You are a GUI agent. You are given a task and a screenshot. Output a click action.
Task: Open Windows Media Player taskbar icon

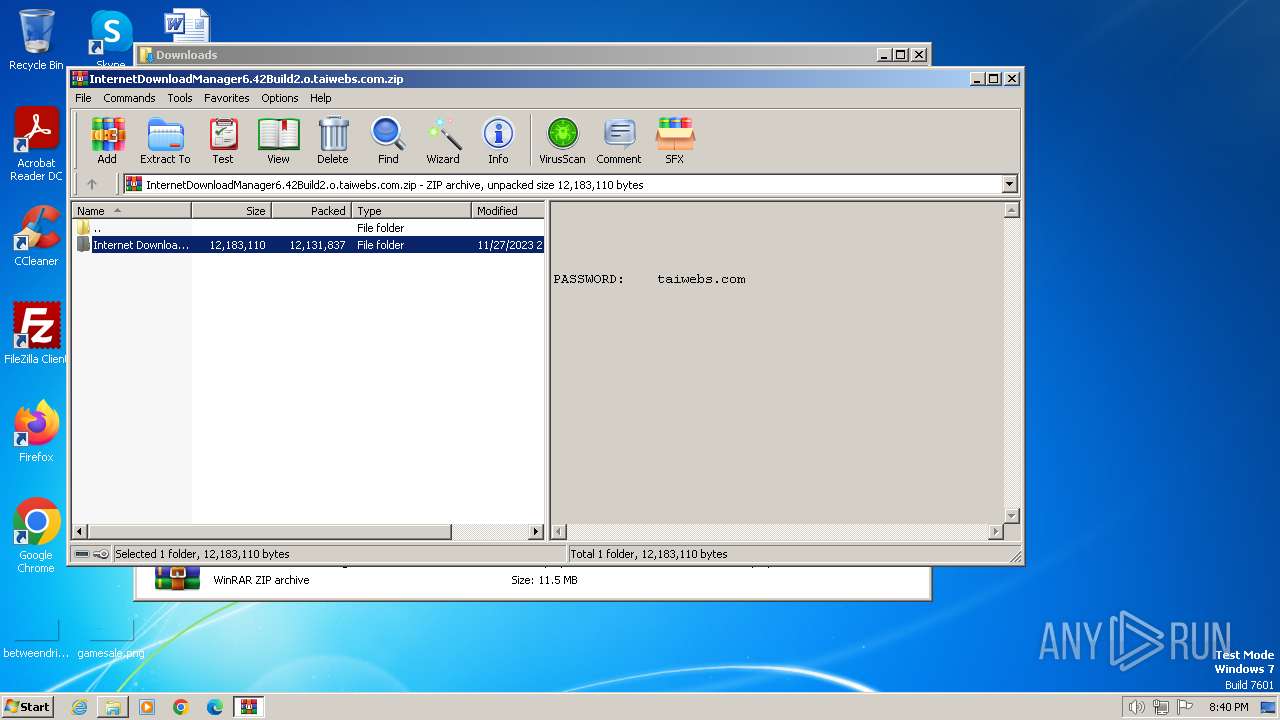pyautogui.click(x=147, y=707)
